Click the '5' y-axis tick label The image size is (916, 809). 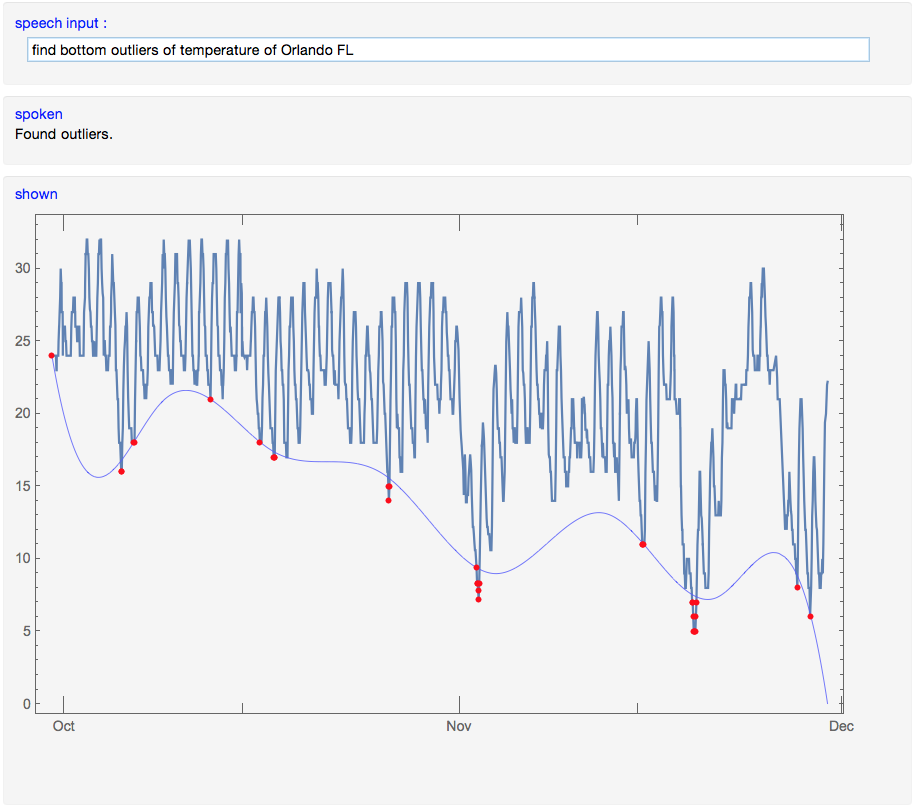27,631
